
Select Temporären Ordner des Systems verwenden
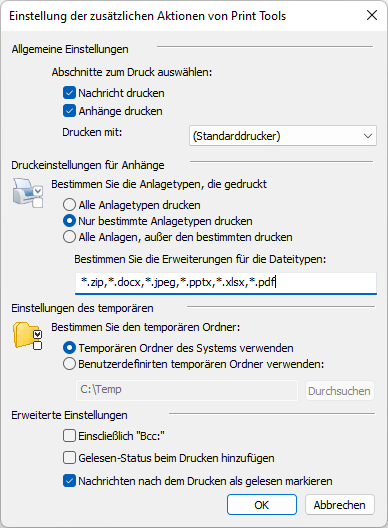point(69,348)
